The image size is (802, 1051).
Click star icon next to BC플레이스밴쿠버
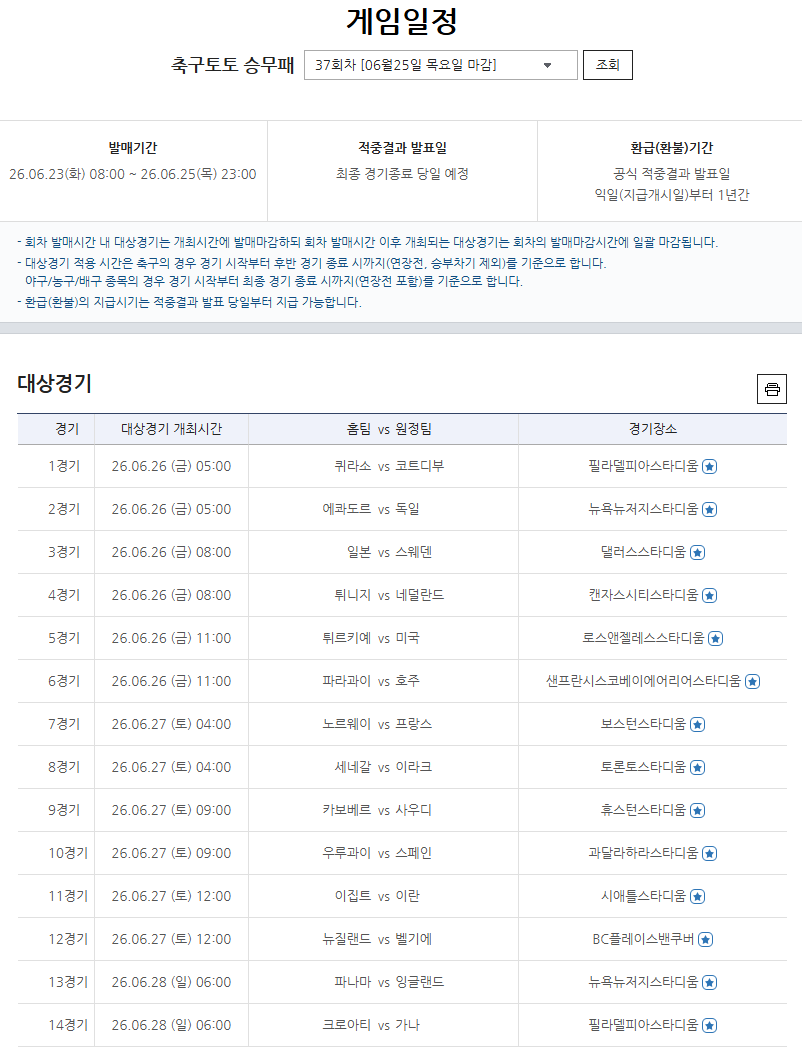(706, 940)
